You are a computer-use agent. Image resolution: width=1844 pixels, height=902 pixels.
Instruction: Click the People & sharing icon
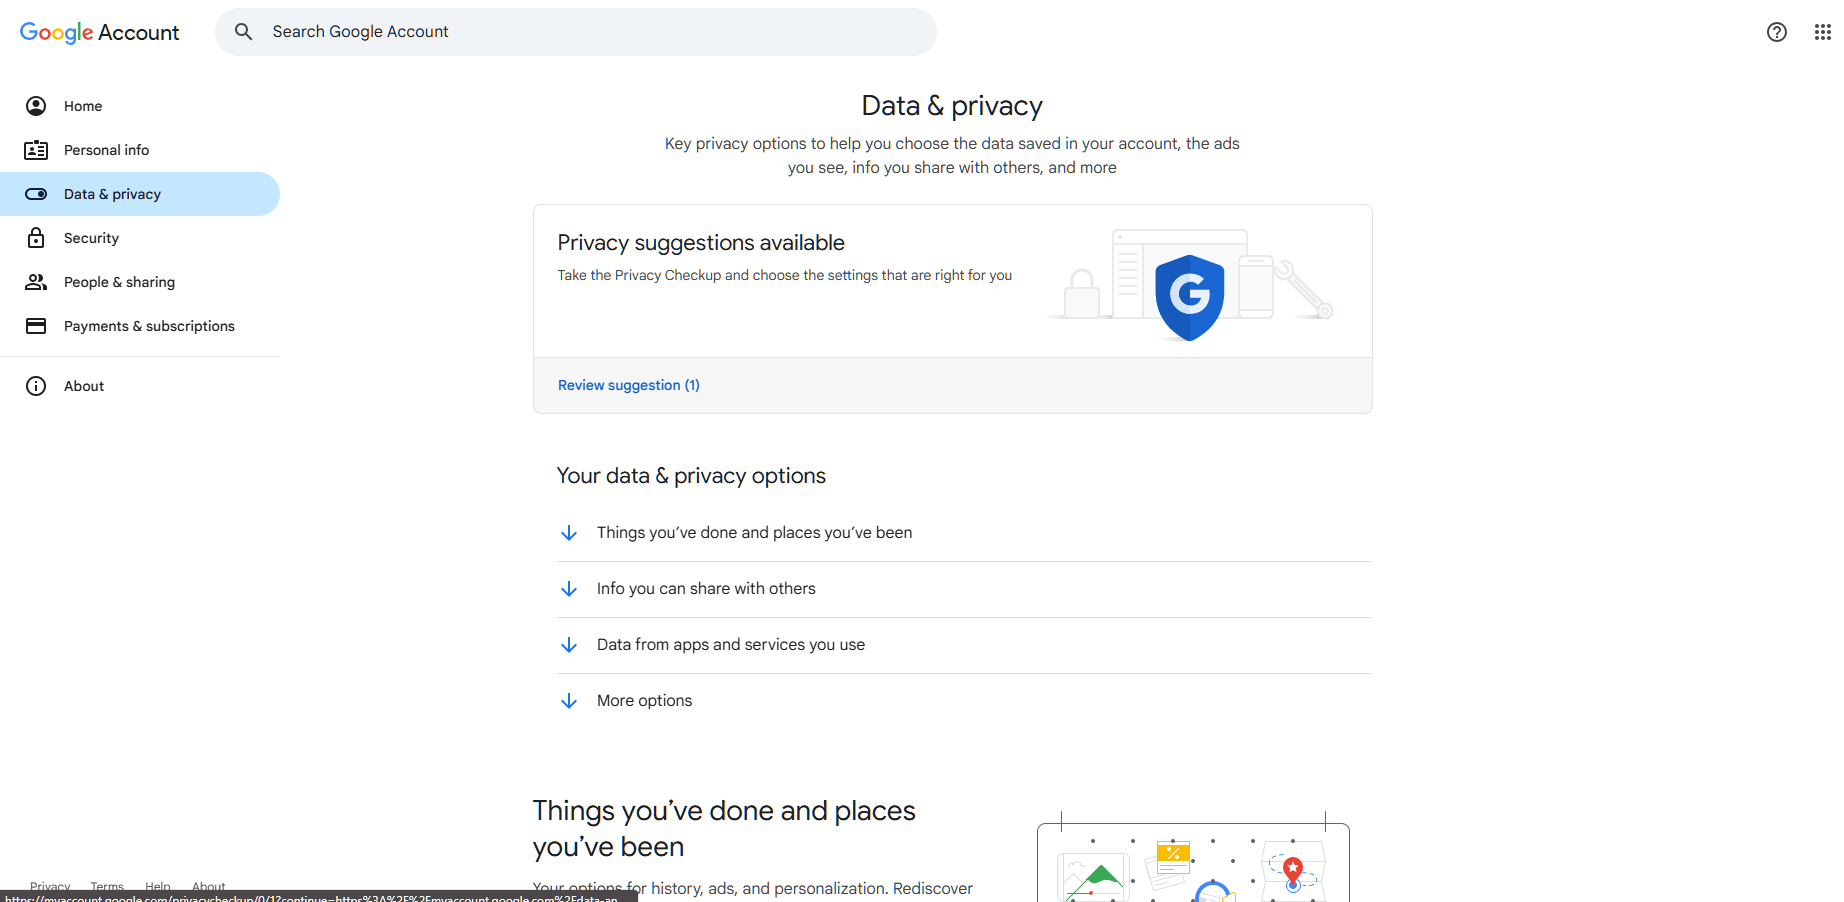click(x=36, y=282)
